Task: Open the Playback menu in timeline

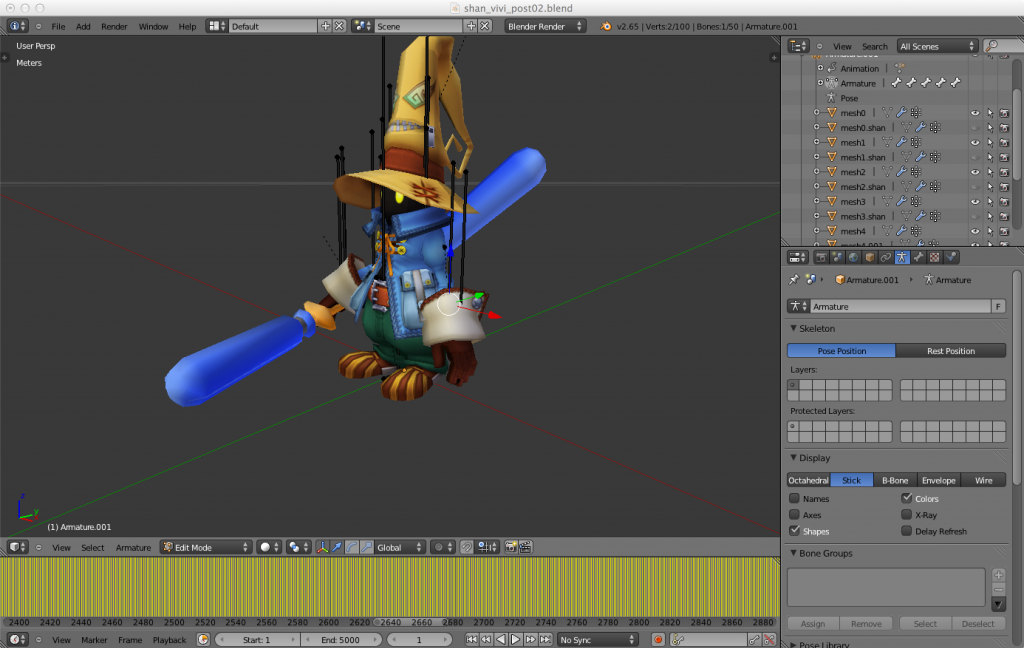Action: [169, 640]
